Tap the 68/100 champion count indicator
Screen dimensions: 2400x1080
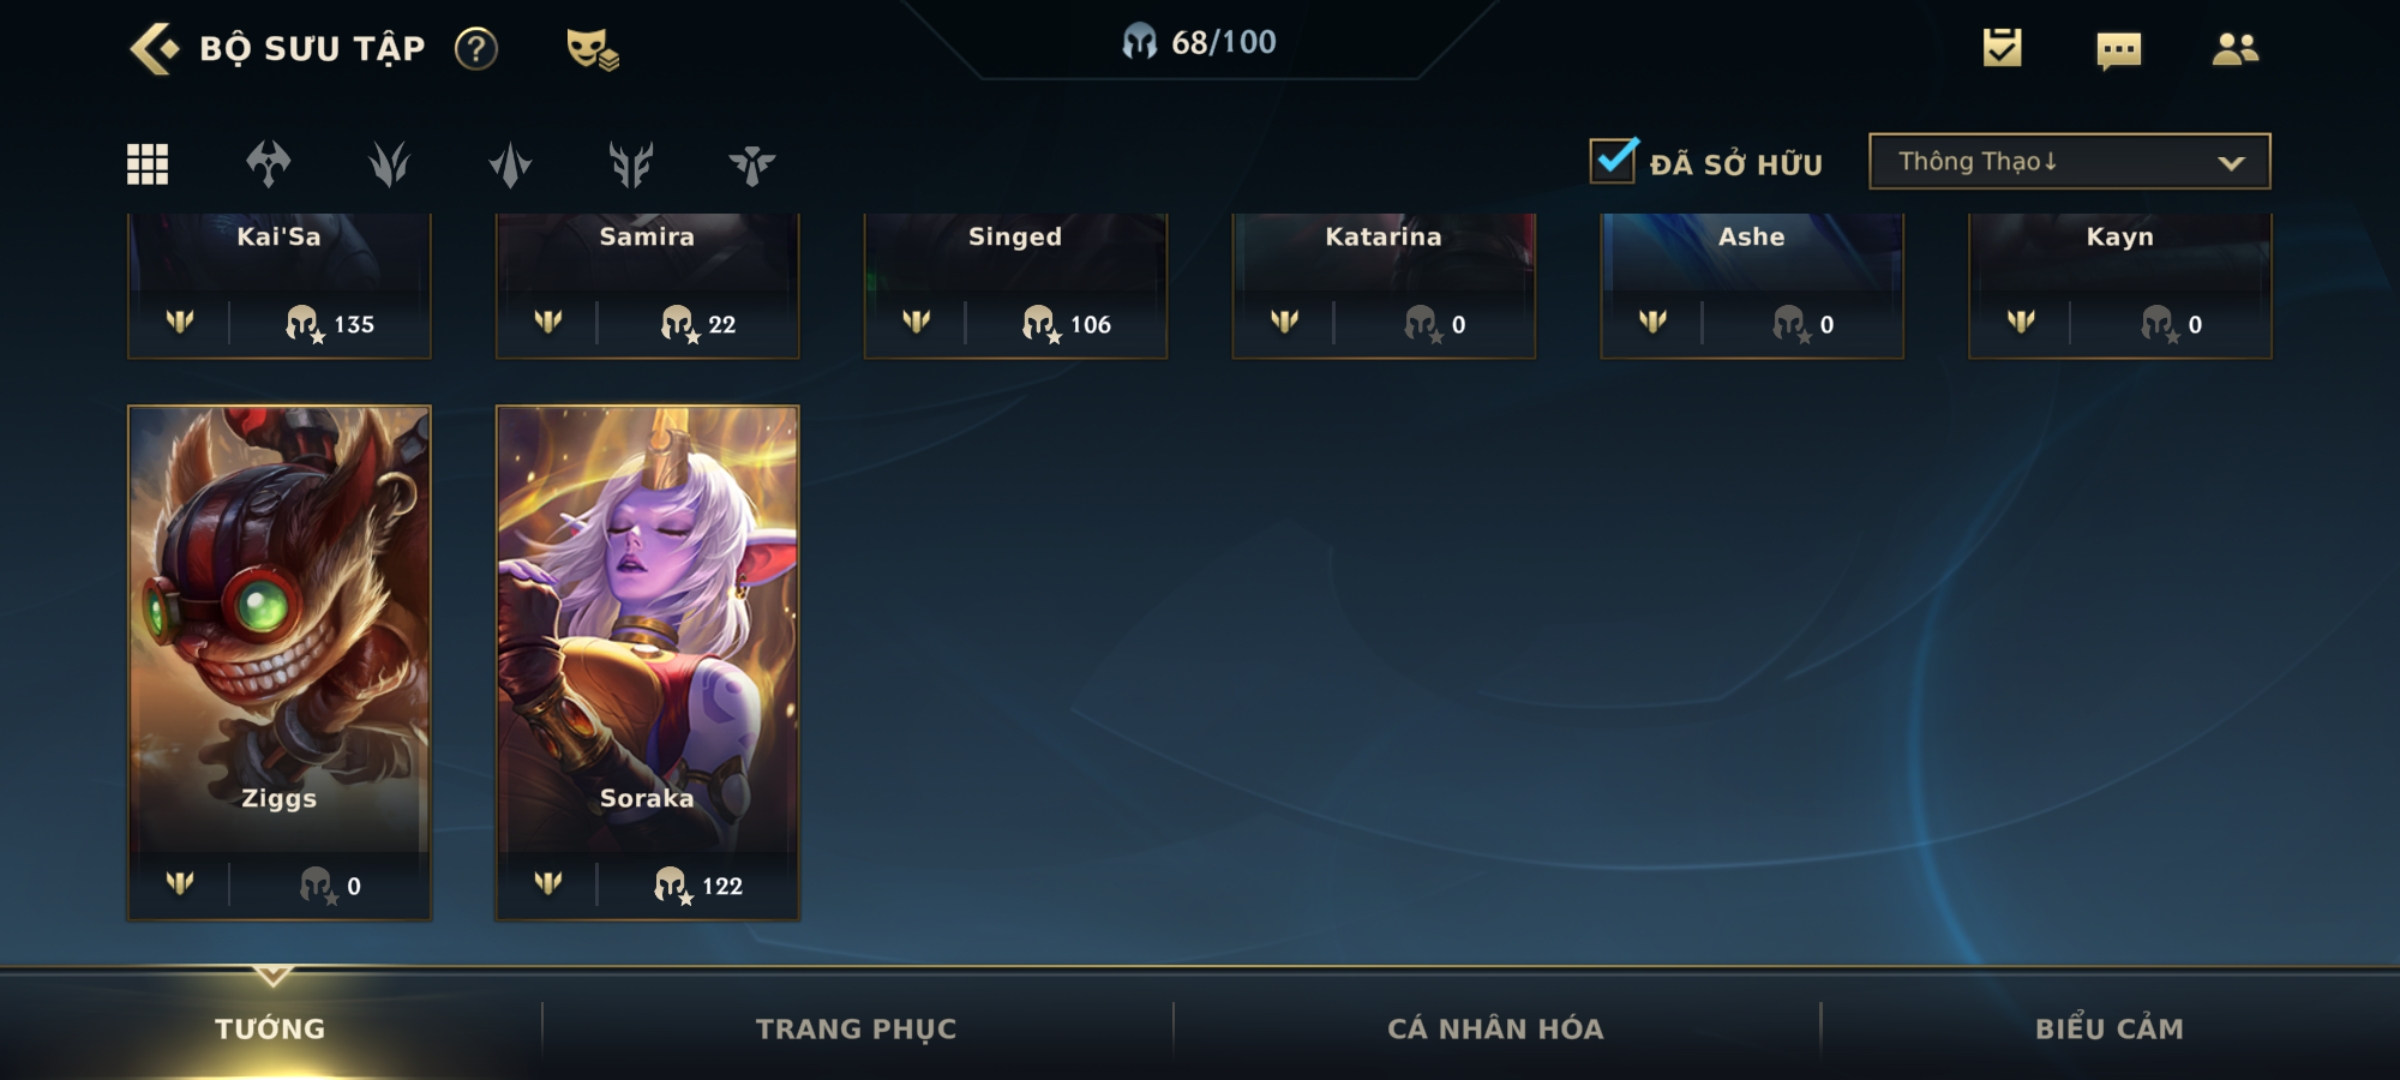1198,42
